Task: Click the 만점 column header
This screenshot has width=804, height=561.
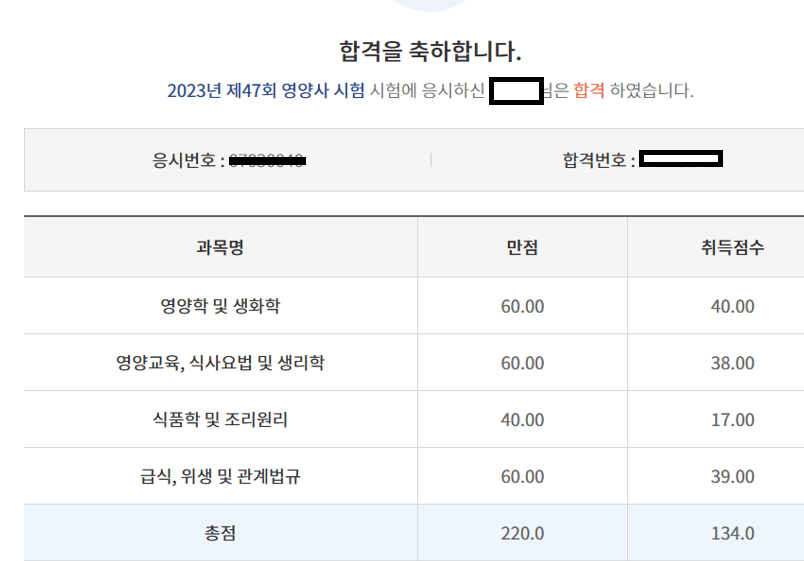Action: click(522, 248)
